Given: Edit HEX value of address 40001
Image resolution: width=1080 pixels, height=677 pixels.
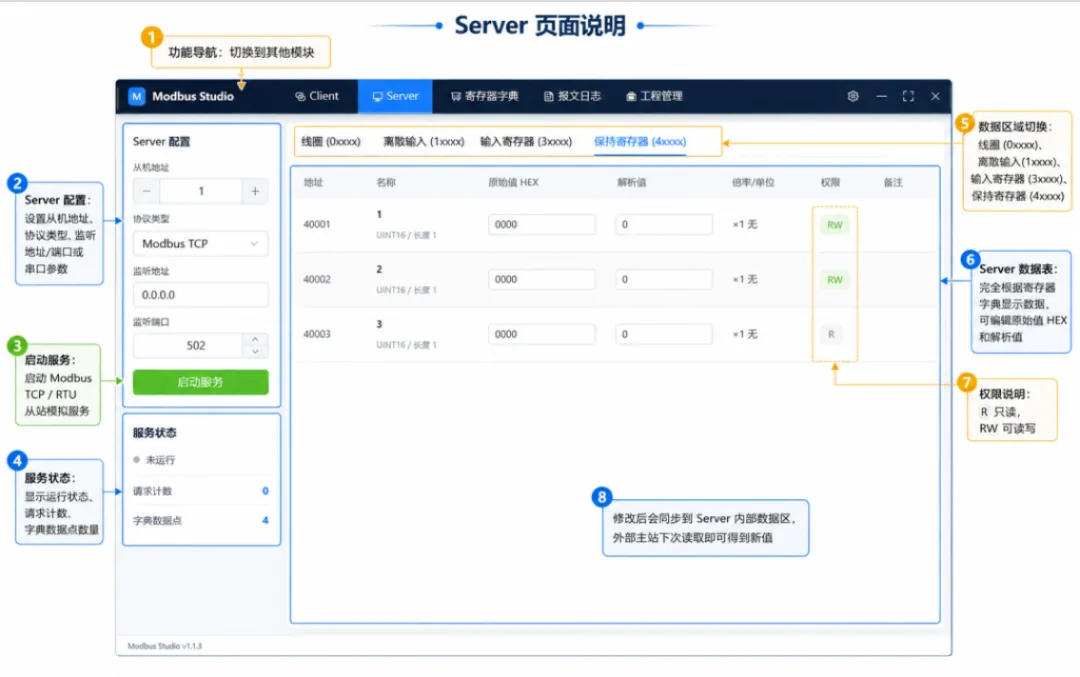Looking at the screenshot, I should (541, 225).
